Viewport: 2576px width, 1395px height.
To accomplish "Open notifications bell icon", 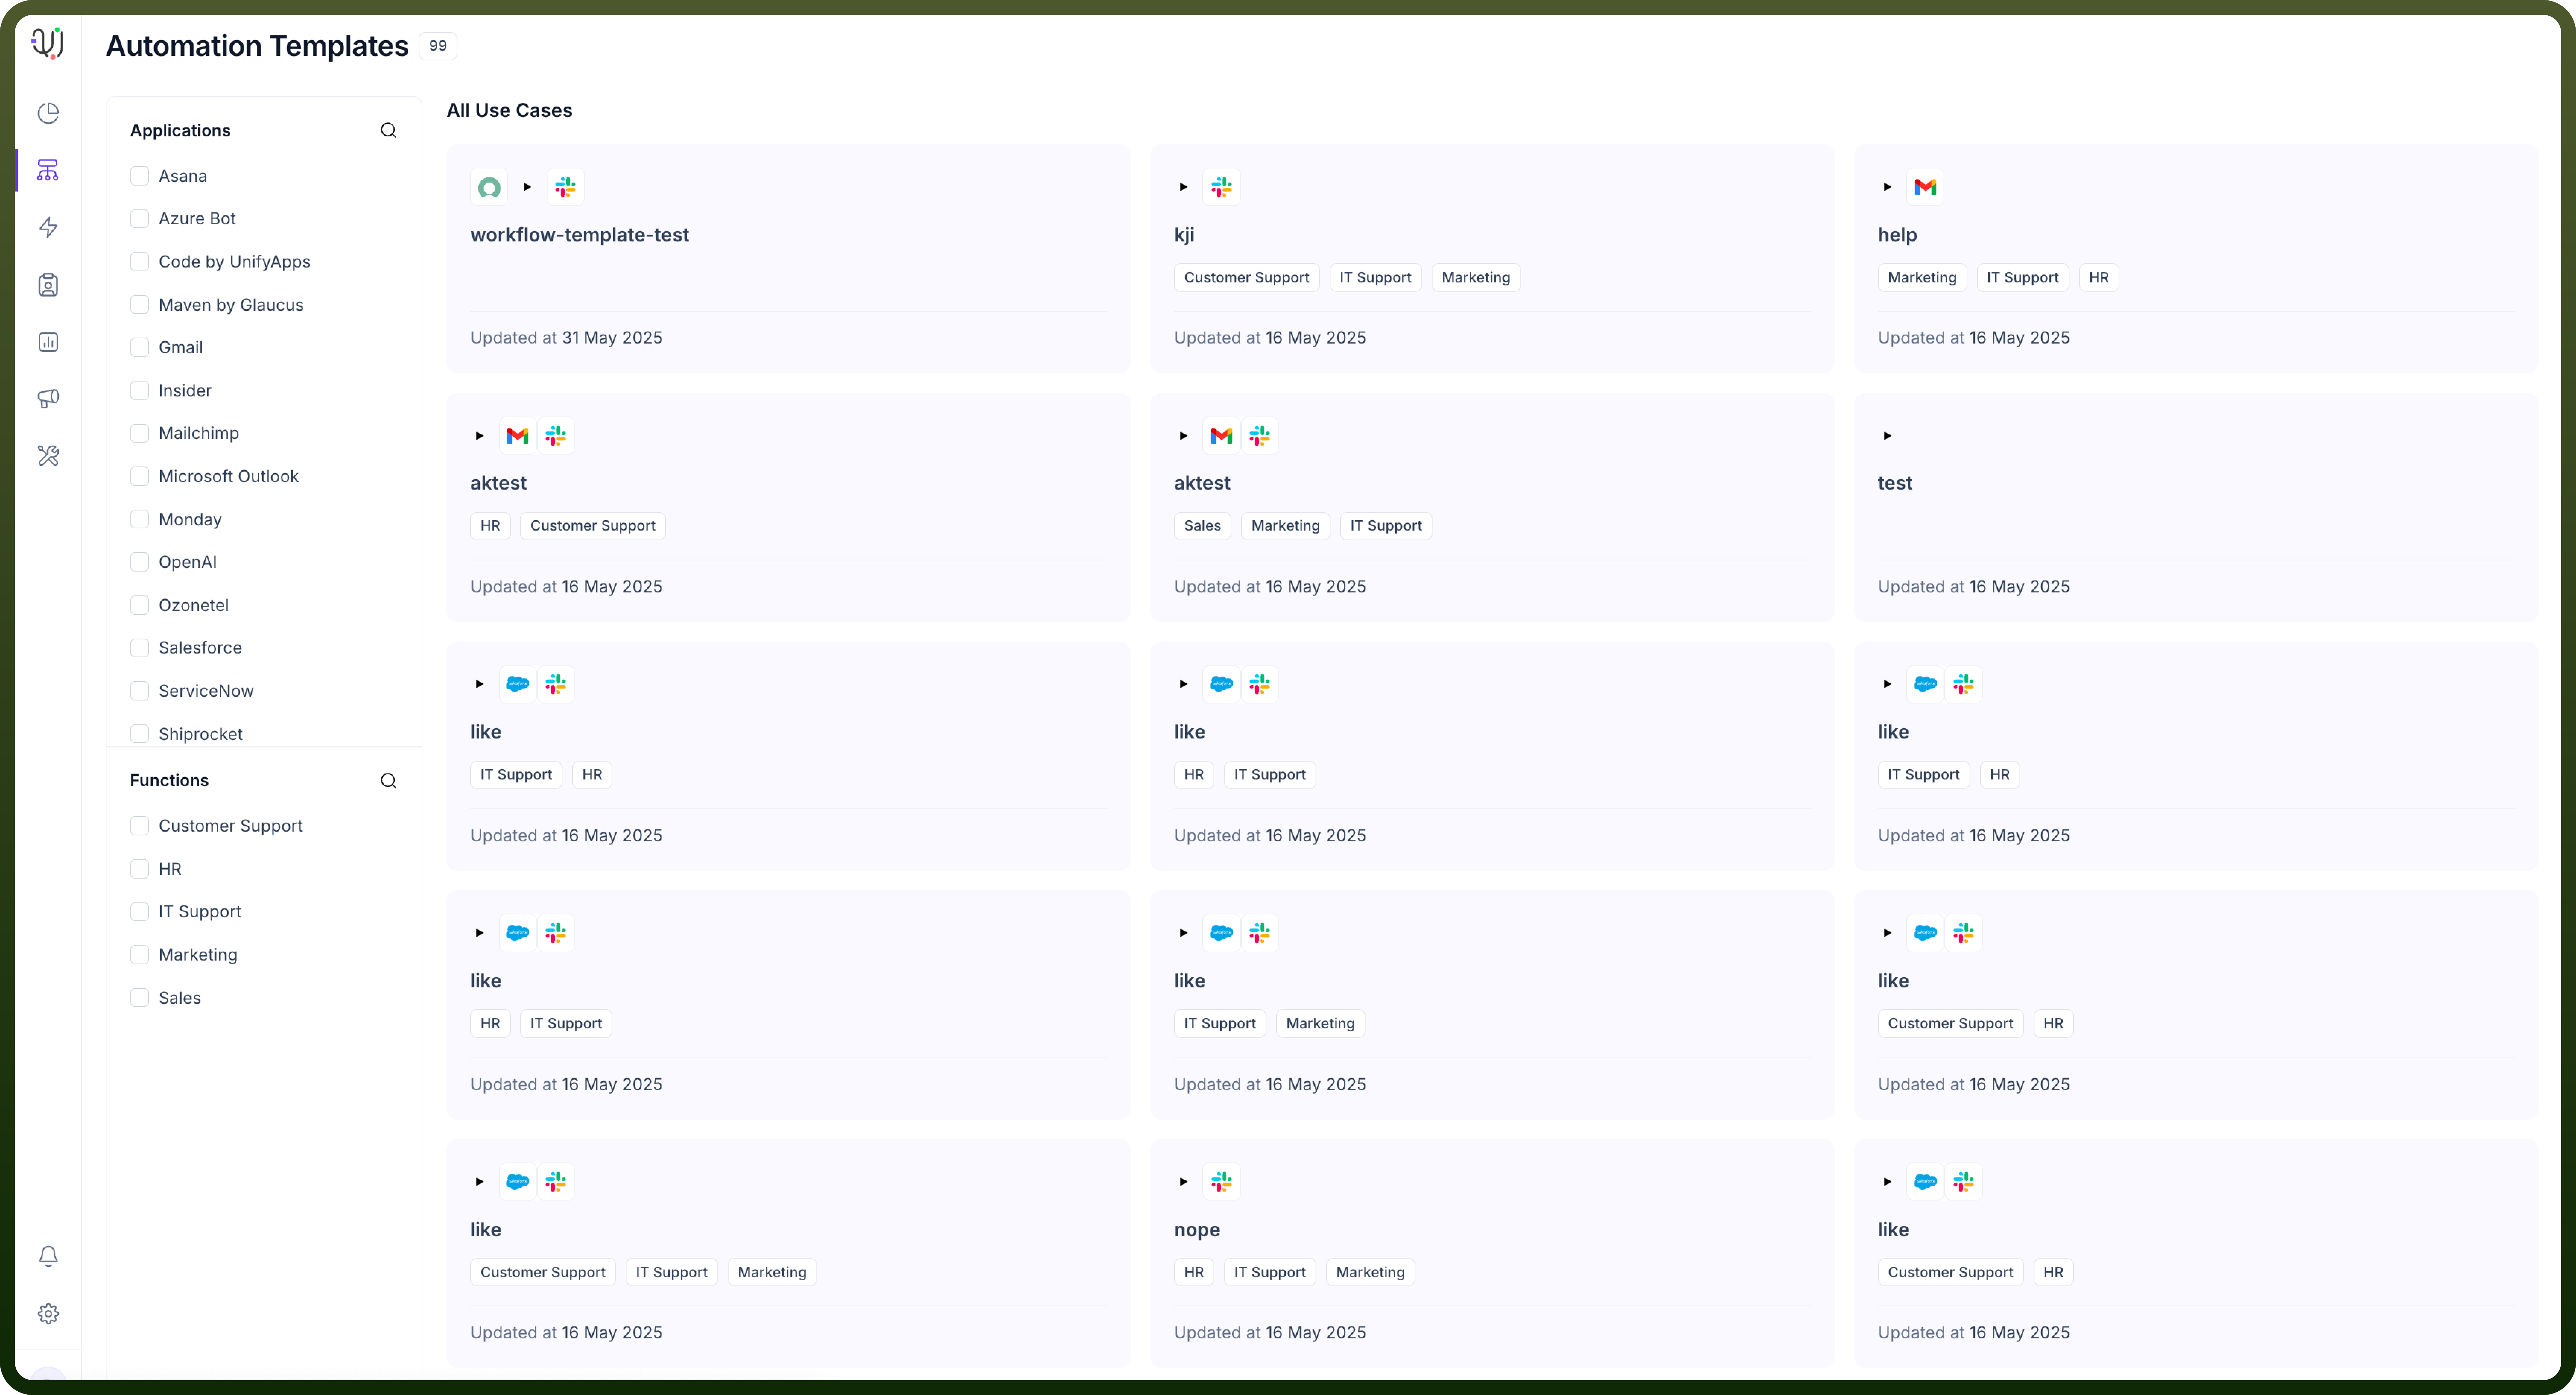I will [x=48, y=1256].
